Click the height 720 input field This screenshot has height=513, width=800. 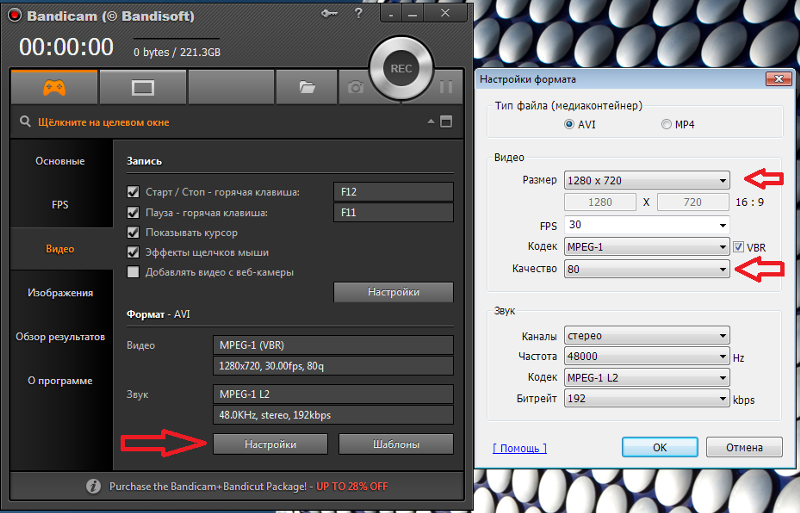(693, 202)
